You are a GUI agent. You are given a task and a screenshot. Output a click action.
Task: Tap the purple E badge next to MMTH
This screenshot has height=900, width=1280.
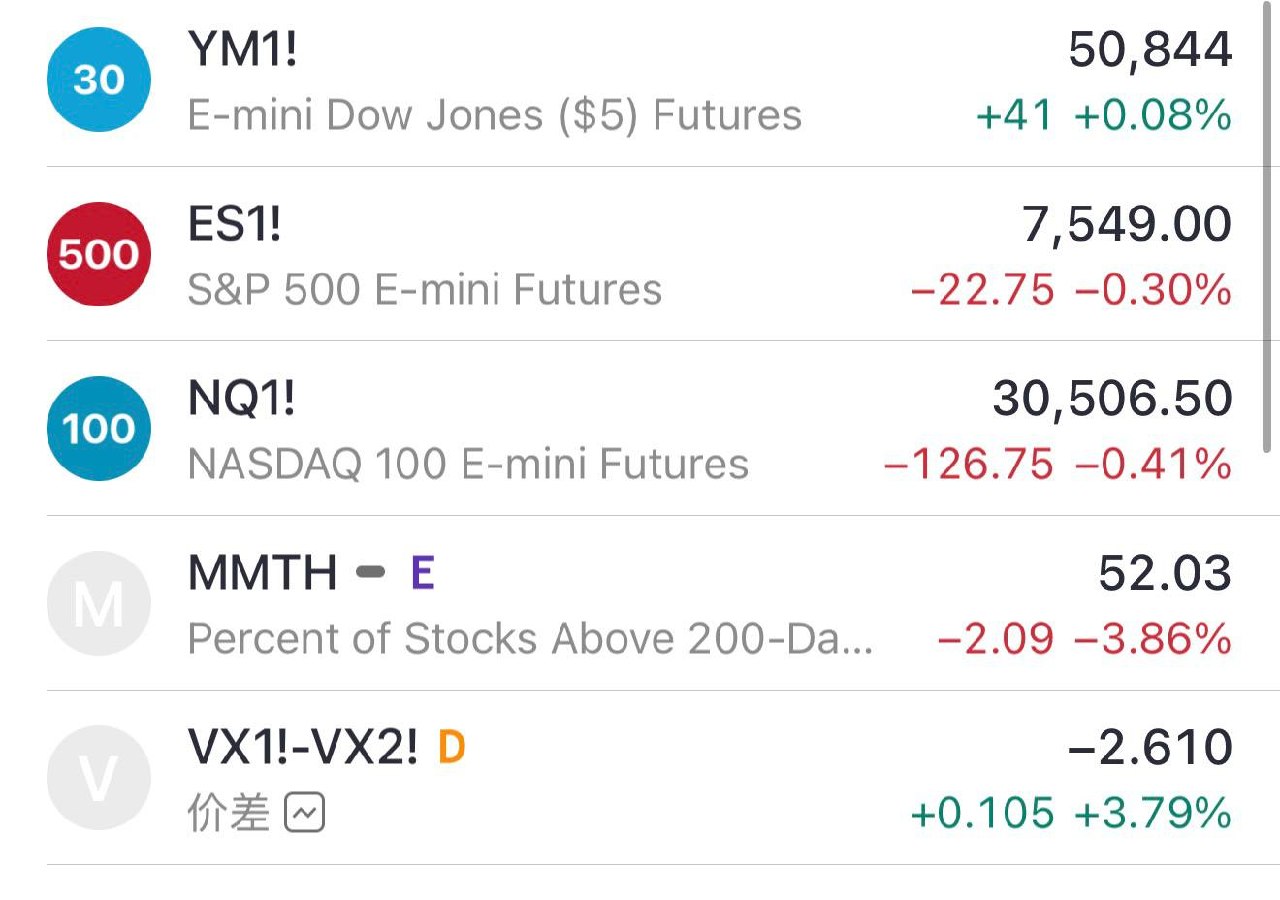pos(423,573)
